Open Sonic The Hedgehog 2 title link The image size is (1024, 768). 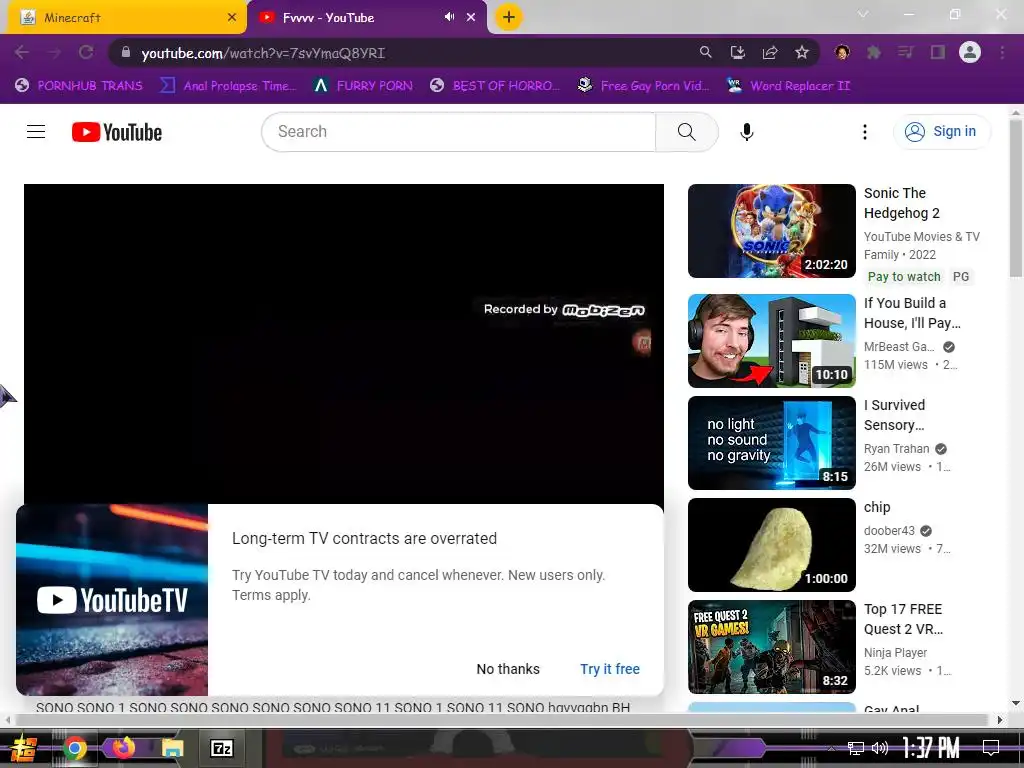(x=901, y=203)
